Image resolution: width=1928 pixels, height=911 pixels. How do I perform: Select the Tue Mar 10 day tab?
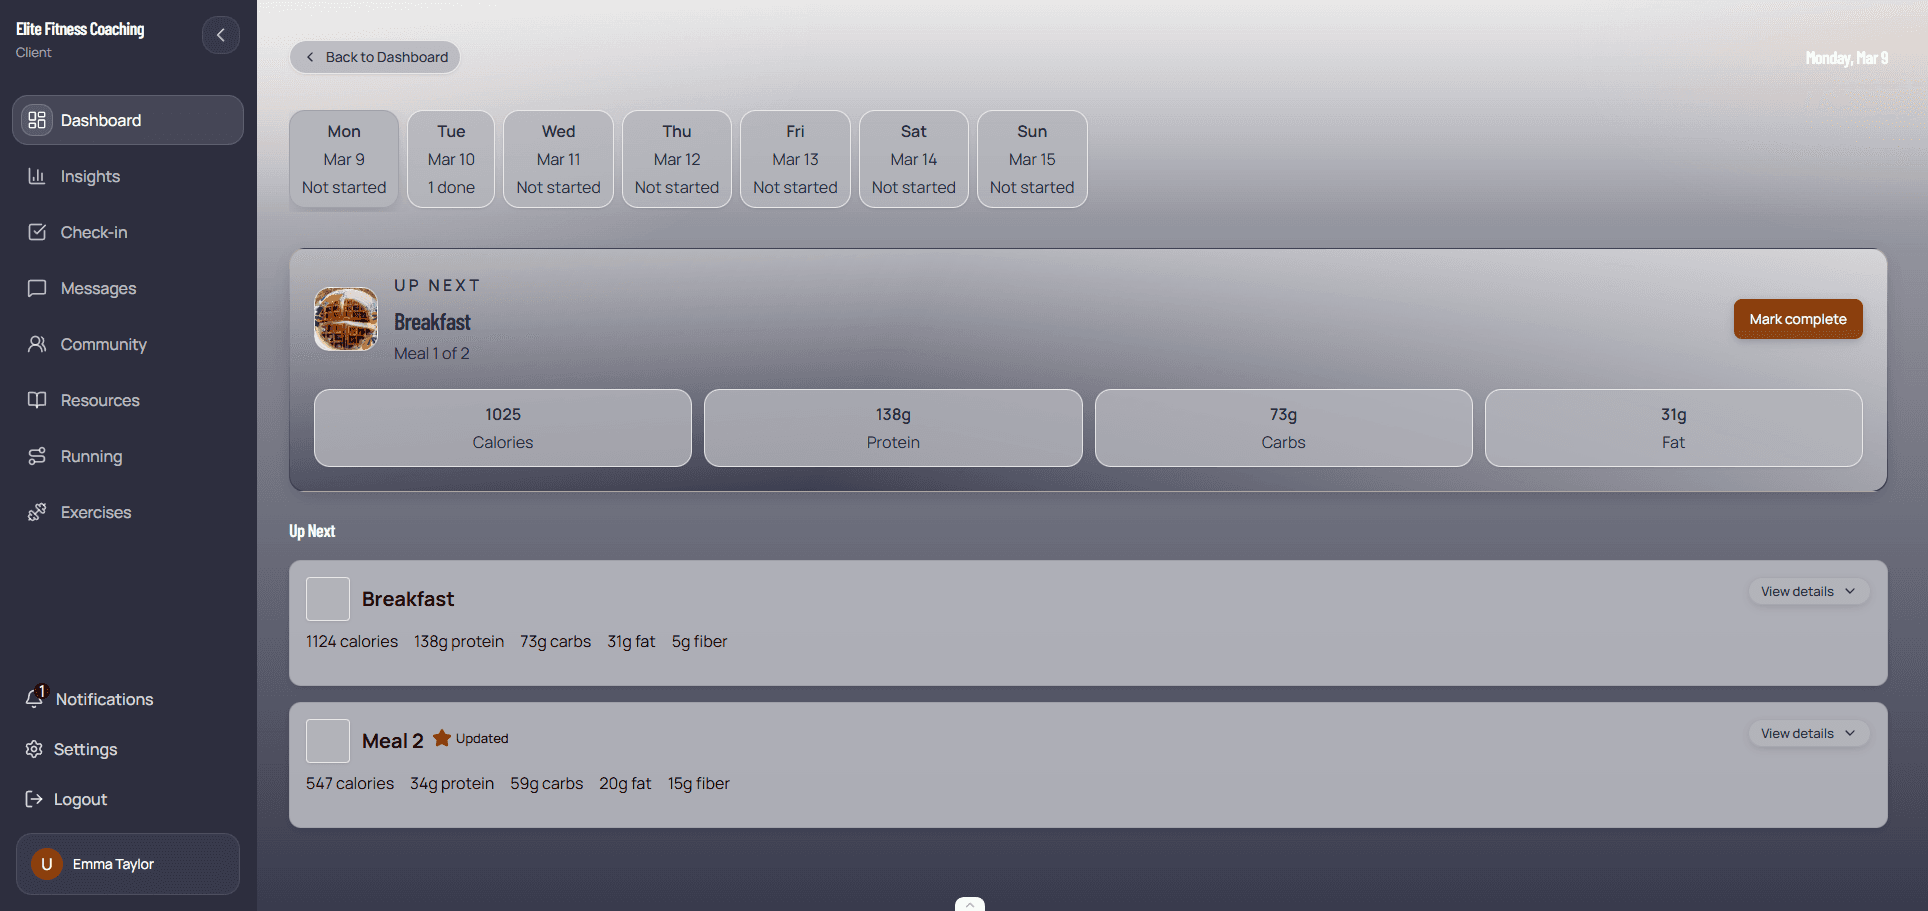451,159
